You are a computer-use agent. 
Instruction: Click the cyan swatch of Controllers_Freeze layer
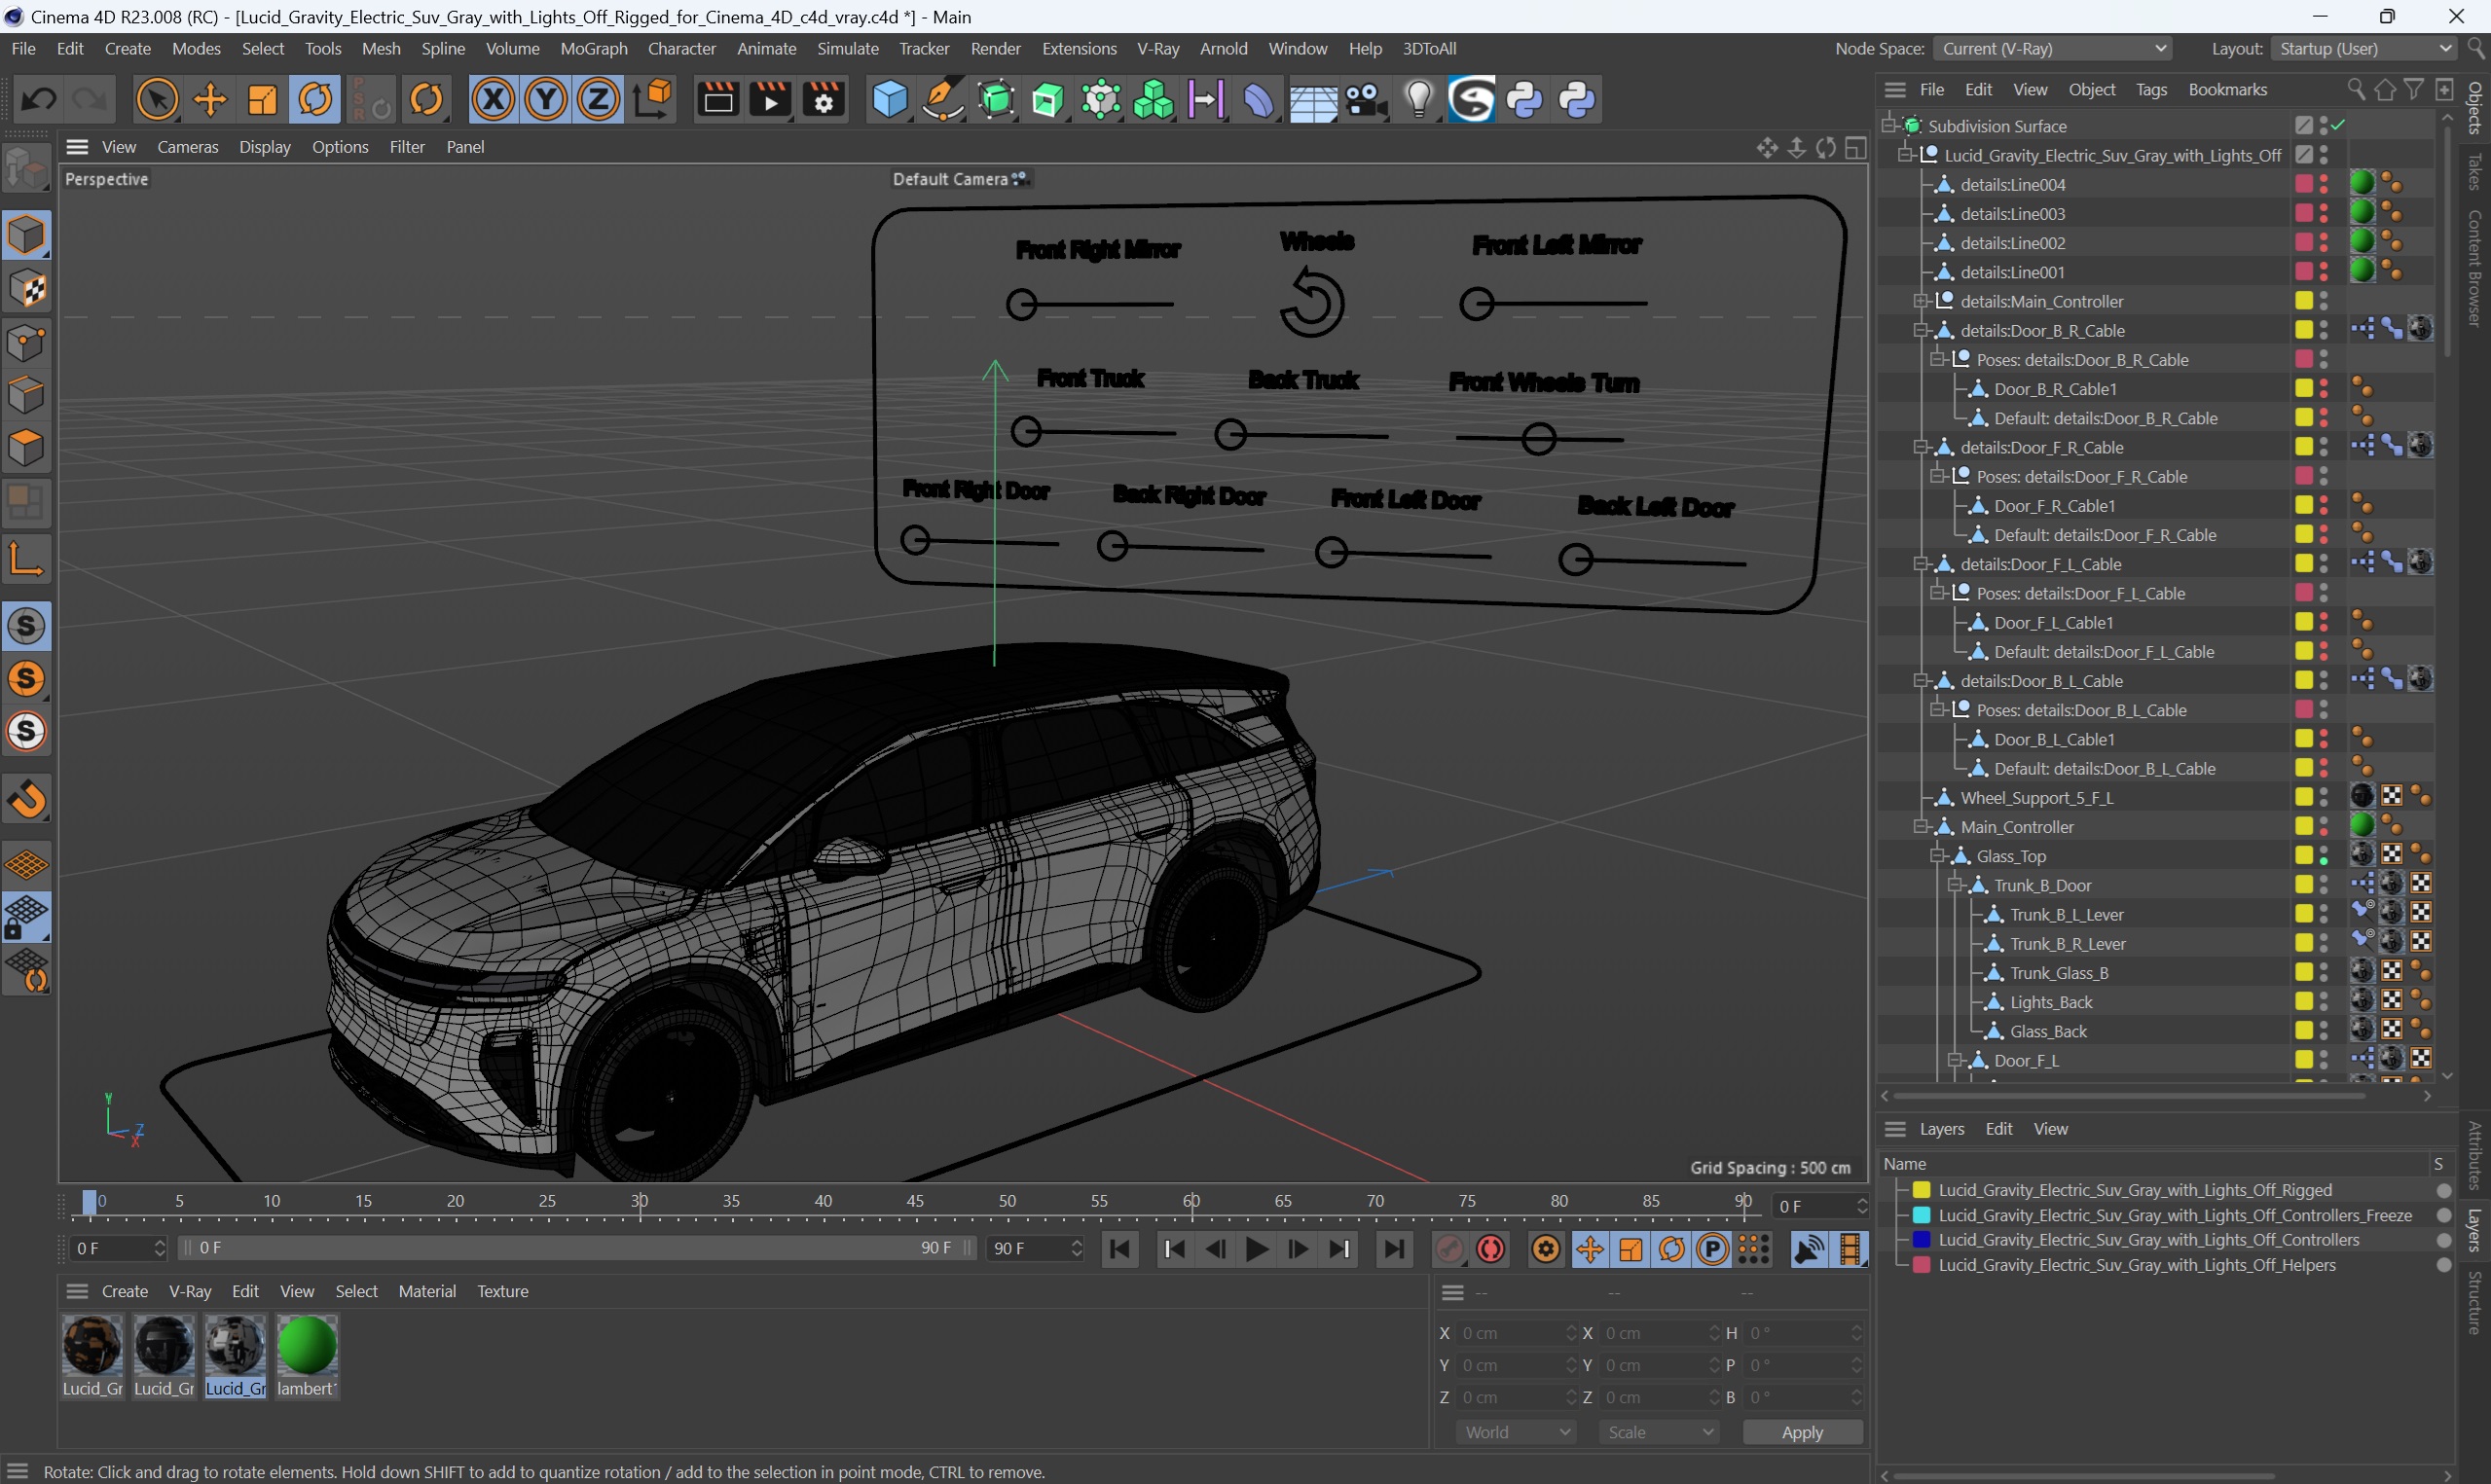click(x=1921, y=1215)
